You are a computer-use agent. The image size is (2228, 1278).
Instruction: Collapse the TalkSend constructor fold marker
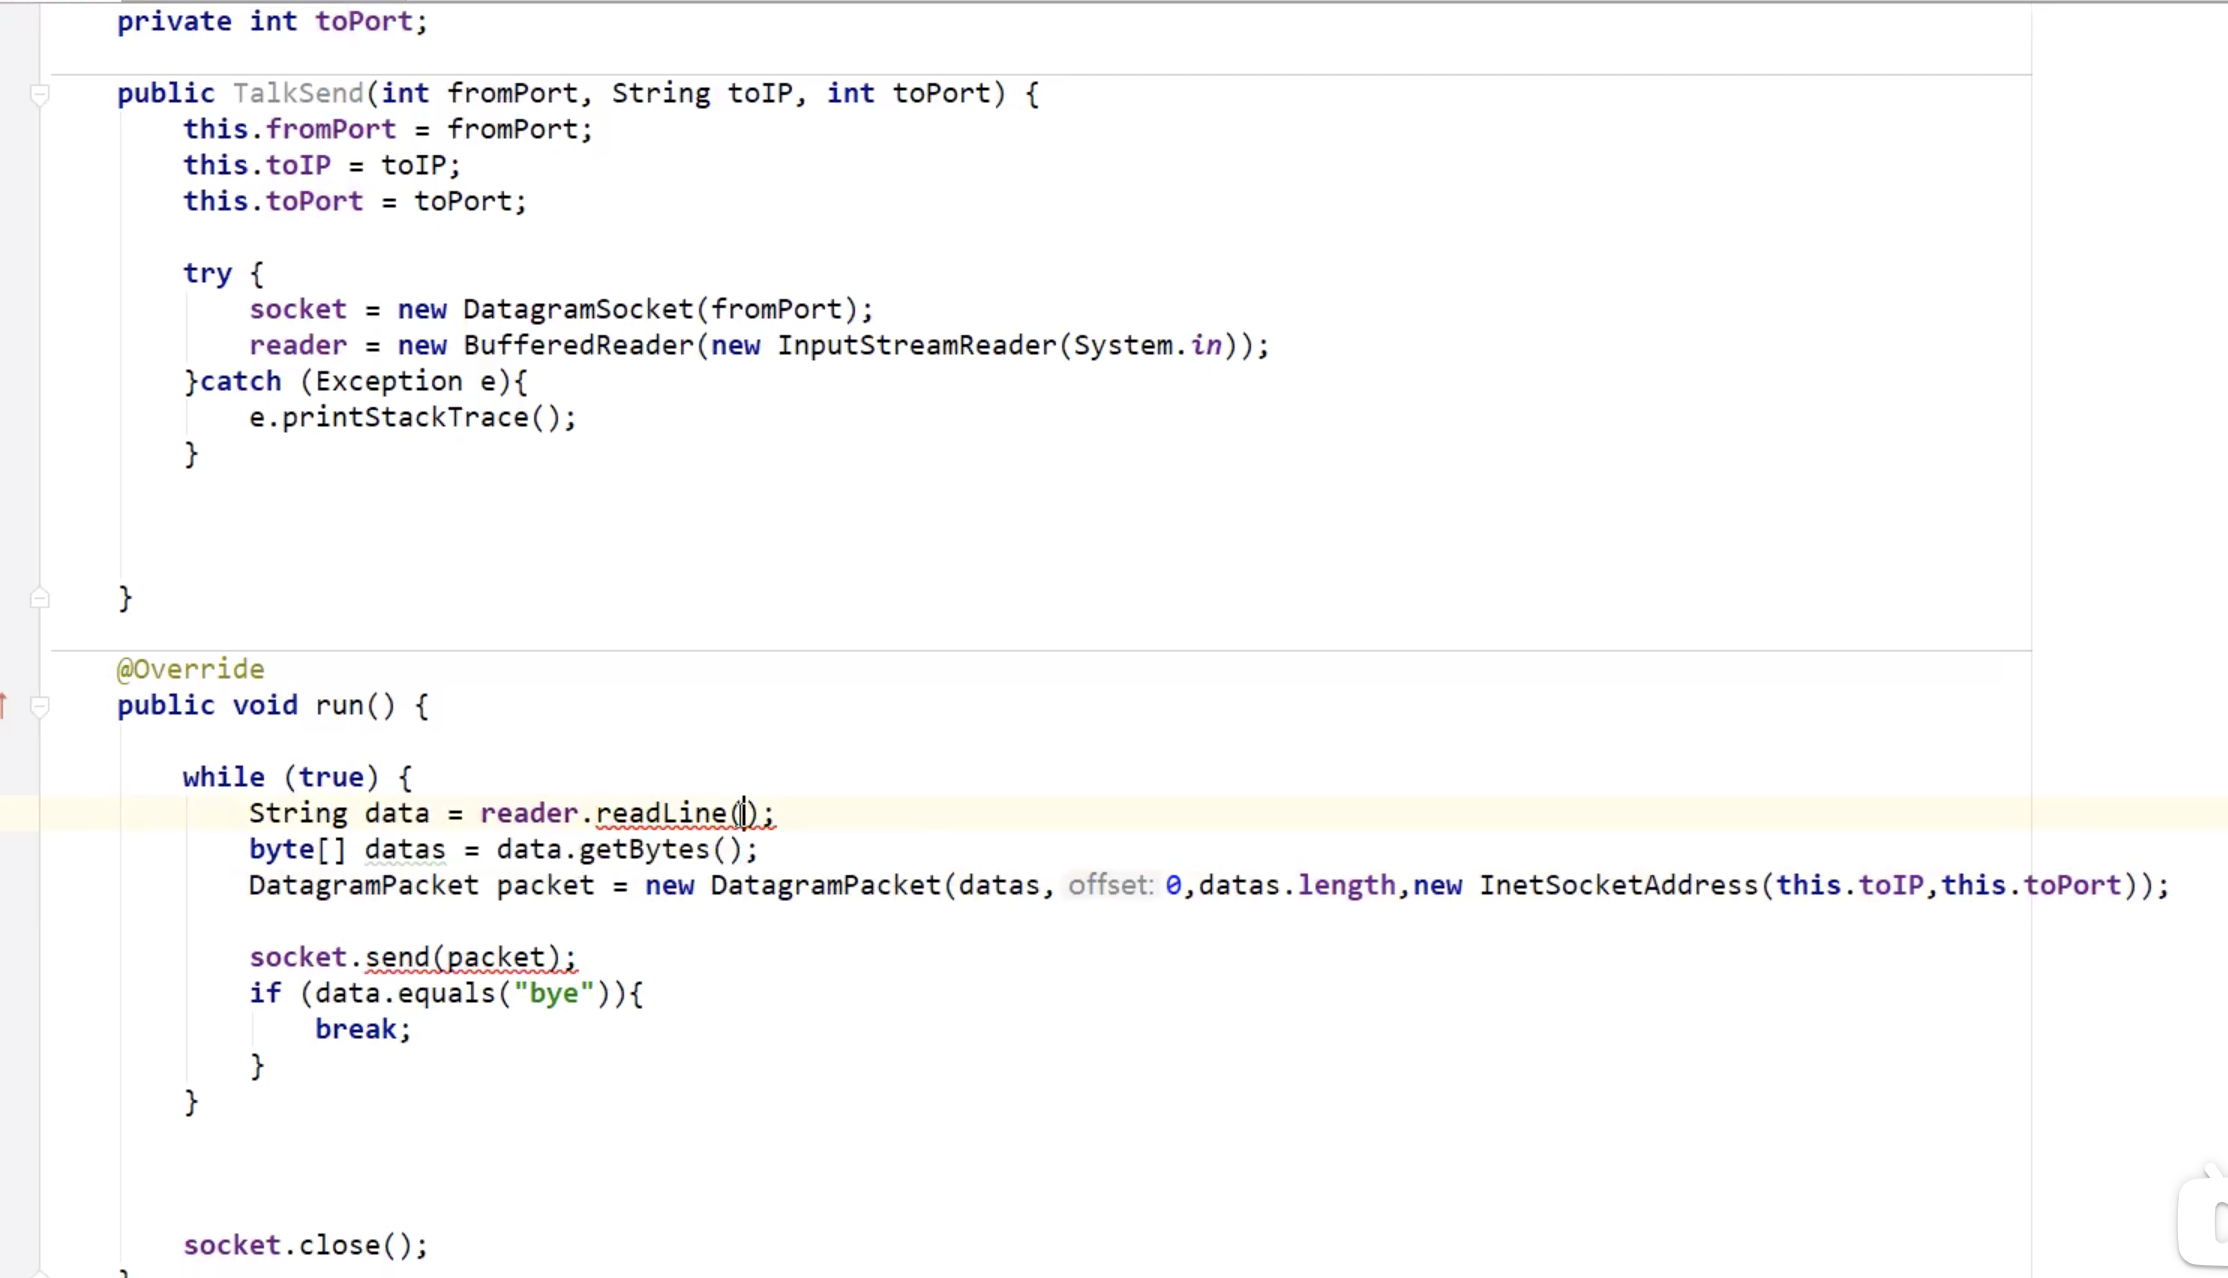click(x=40, y=95)
